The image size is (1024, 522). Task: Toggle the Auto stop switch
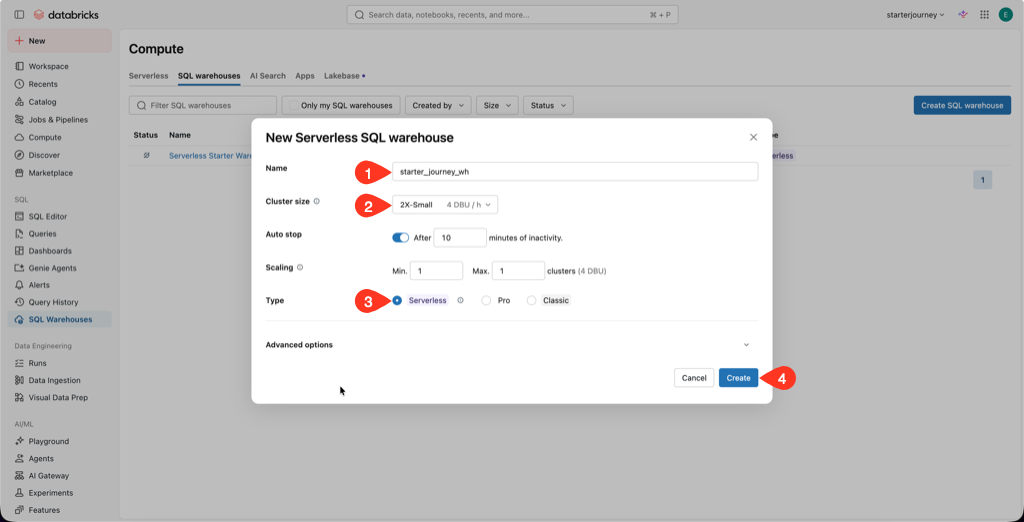tap(400, 238)
